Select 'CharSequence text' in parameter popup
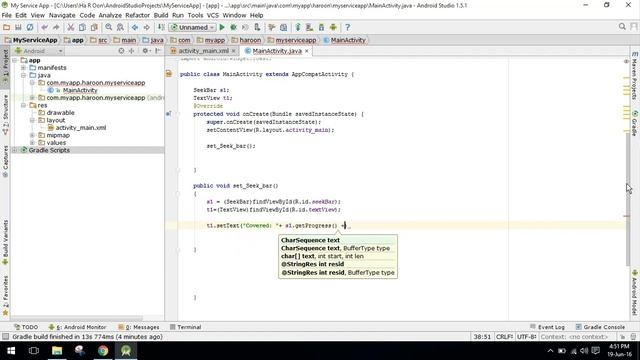 tap(310, 240)
